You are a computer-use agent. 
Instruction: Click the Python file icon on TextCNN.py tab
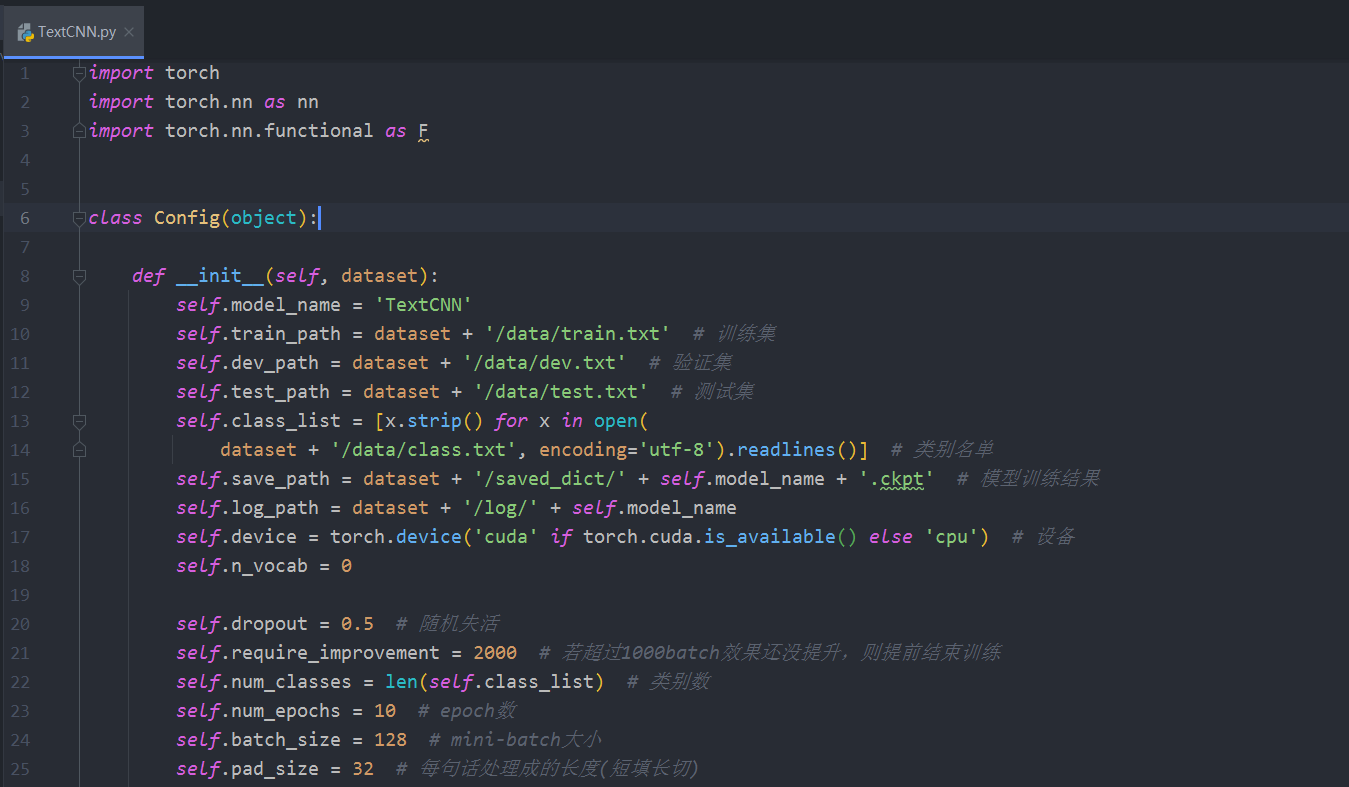click(x=26, y=32)
